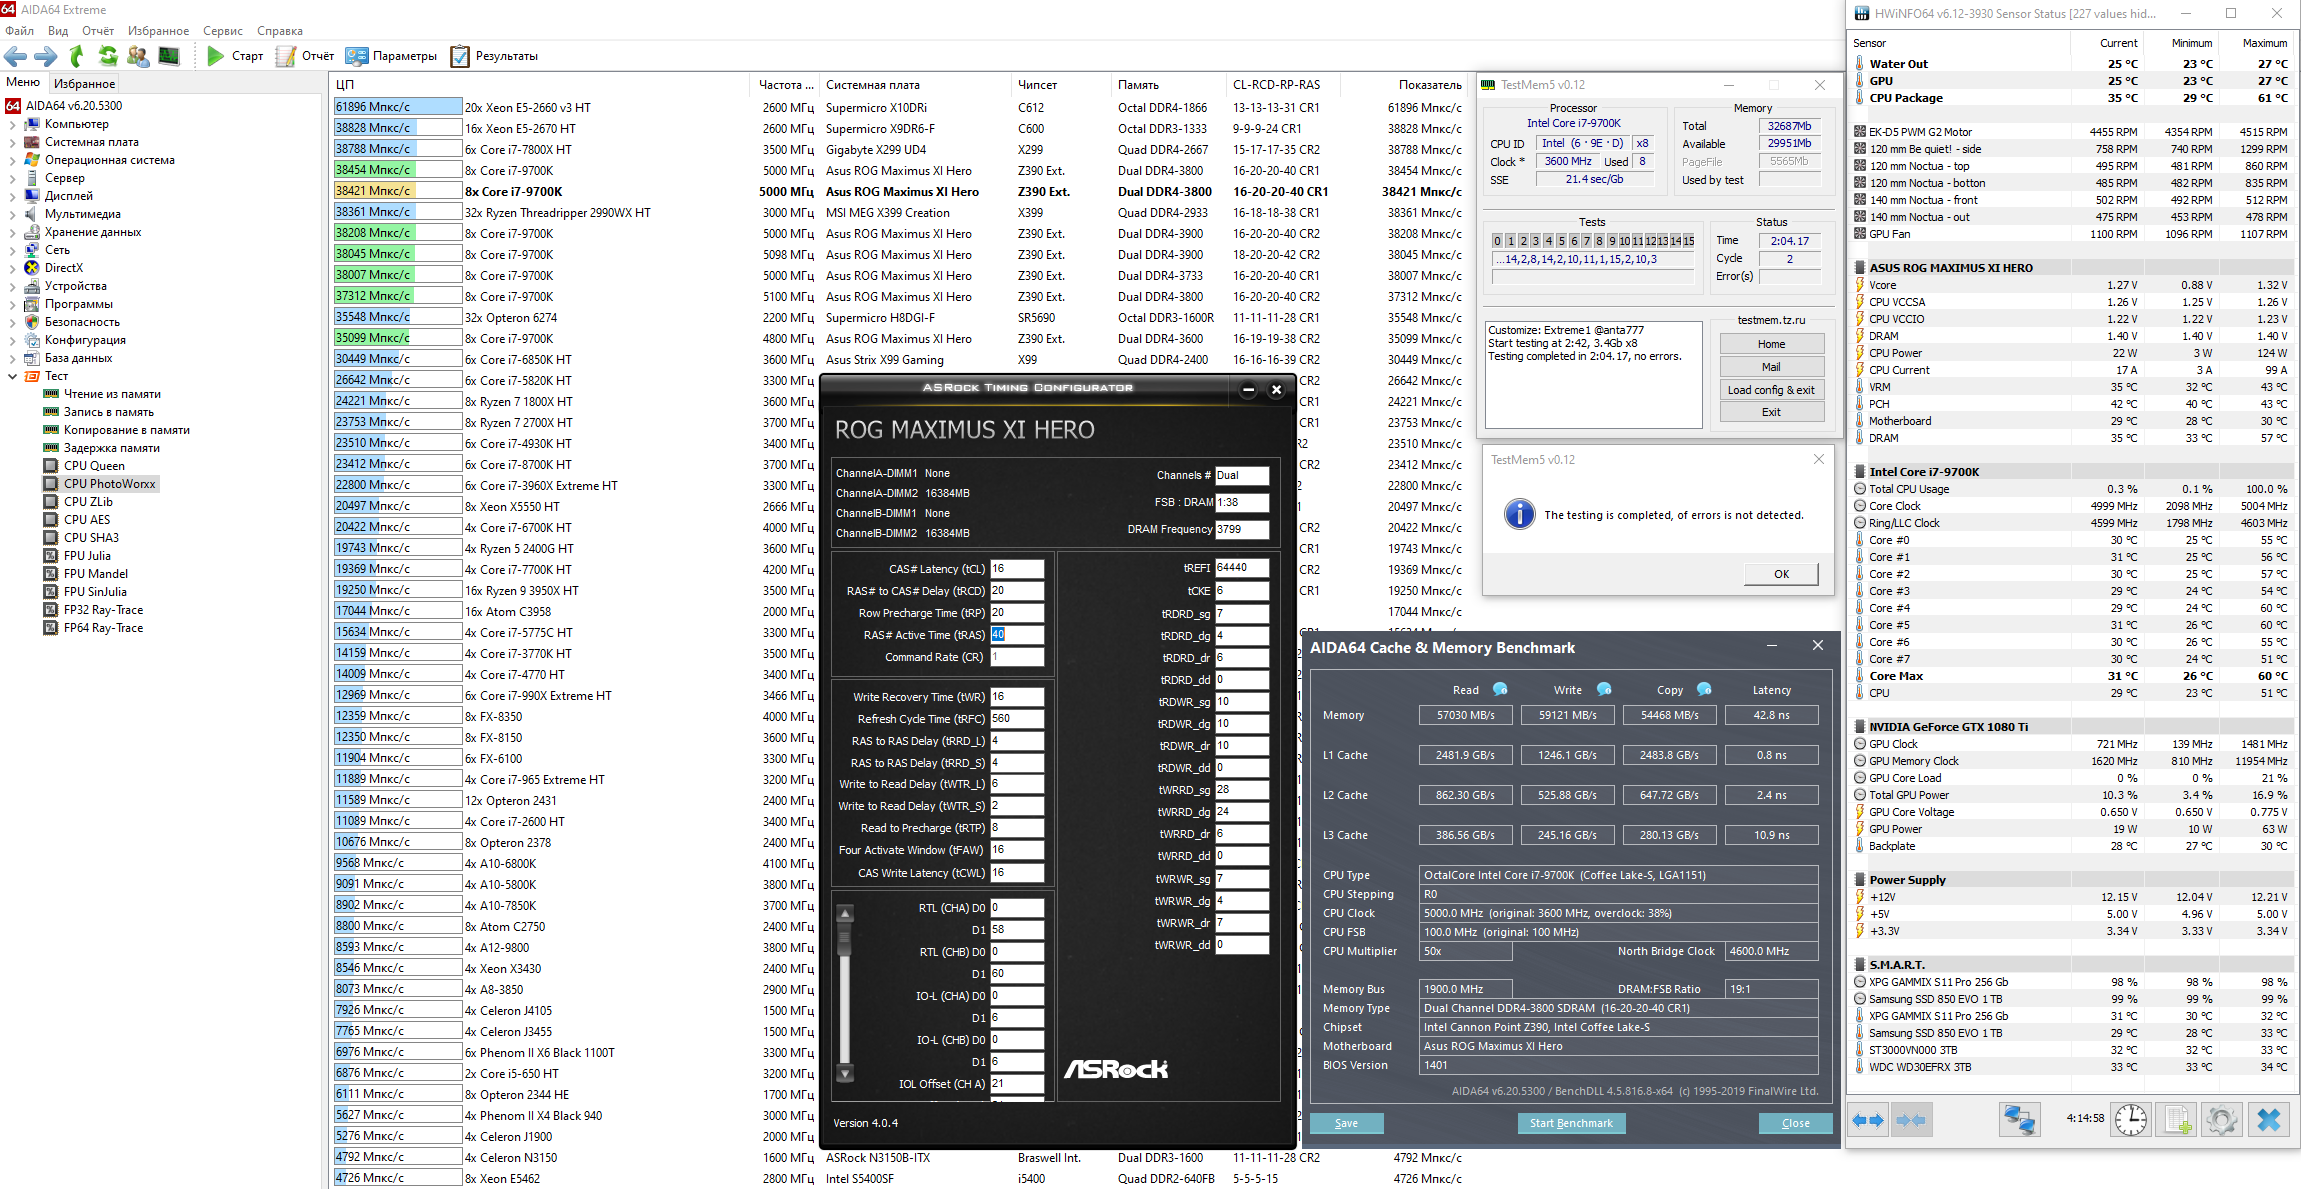
Task: Open the Report notebook icon in toolbar
Action: pyautogui.click(x=286, y=56)
